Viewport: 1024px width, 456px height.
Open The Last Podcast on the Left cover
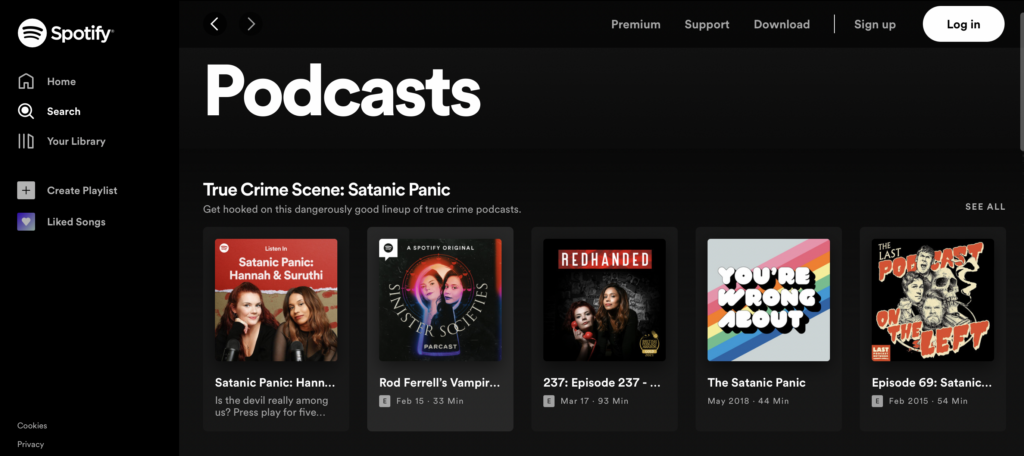click(x=933, y=301)
